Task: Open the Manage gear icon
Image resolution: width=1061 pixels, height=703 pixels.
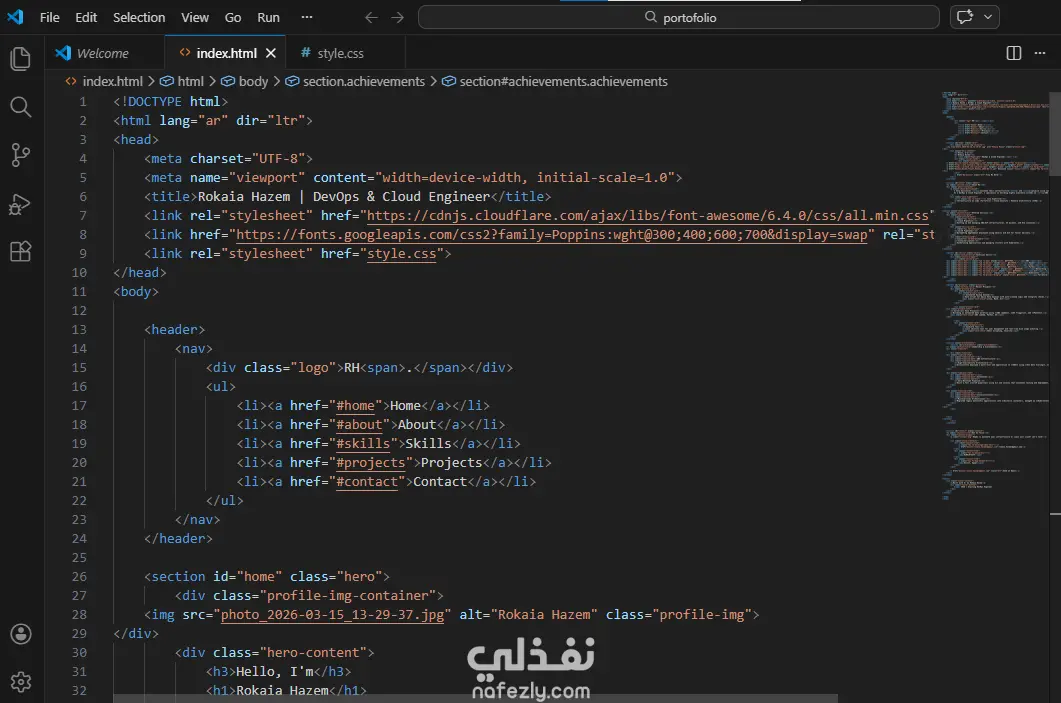Action: coord(20,681)
